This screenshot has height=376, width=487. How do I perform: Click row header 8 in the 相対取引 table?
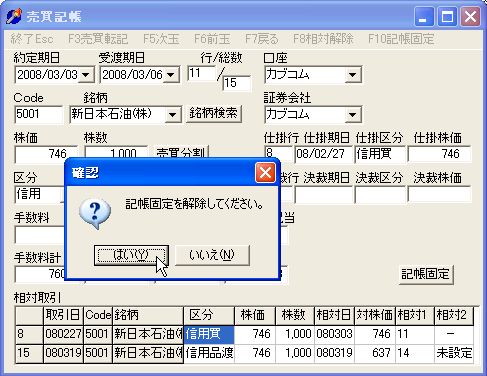pos(29,334)
